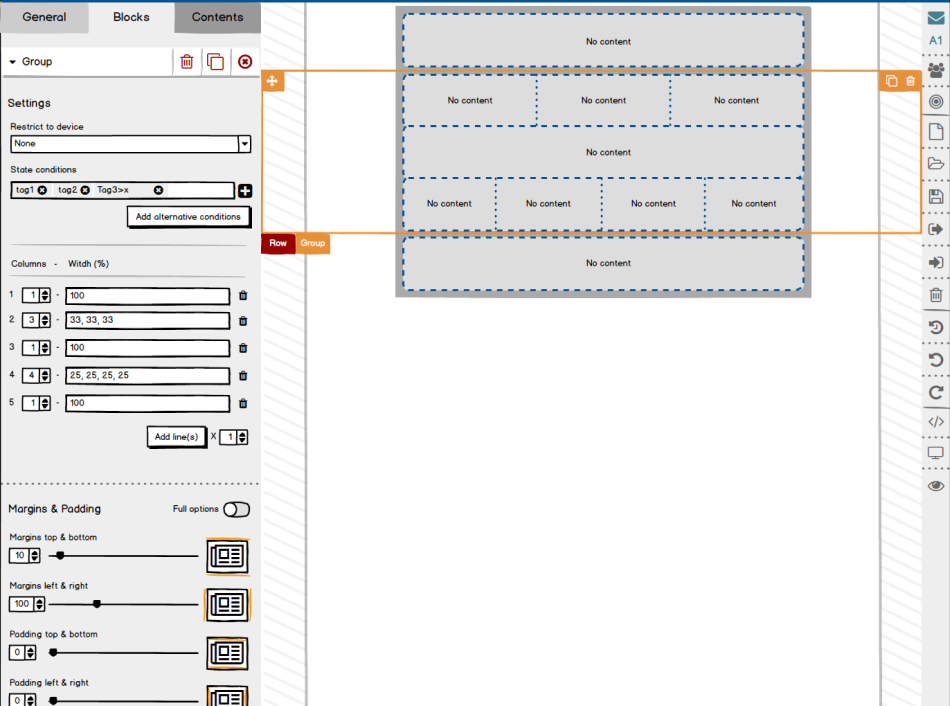Screen dimensions: 950x706
Task: Duplicate the group with red copy icon
Action: [x=215, y=62]
